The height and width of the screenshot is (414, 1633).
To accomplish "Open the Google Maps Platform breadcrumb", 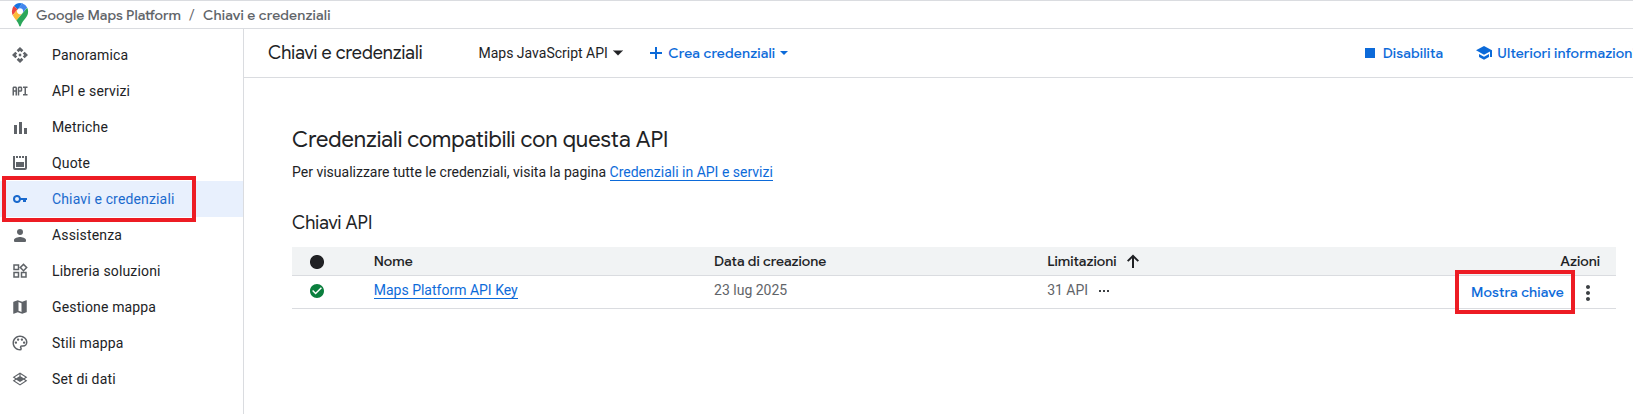I will (x=108, y=15).
